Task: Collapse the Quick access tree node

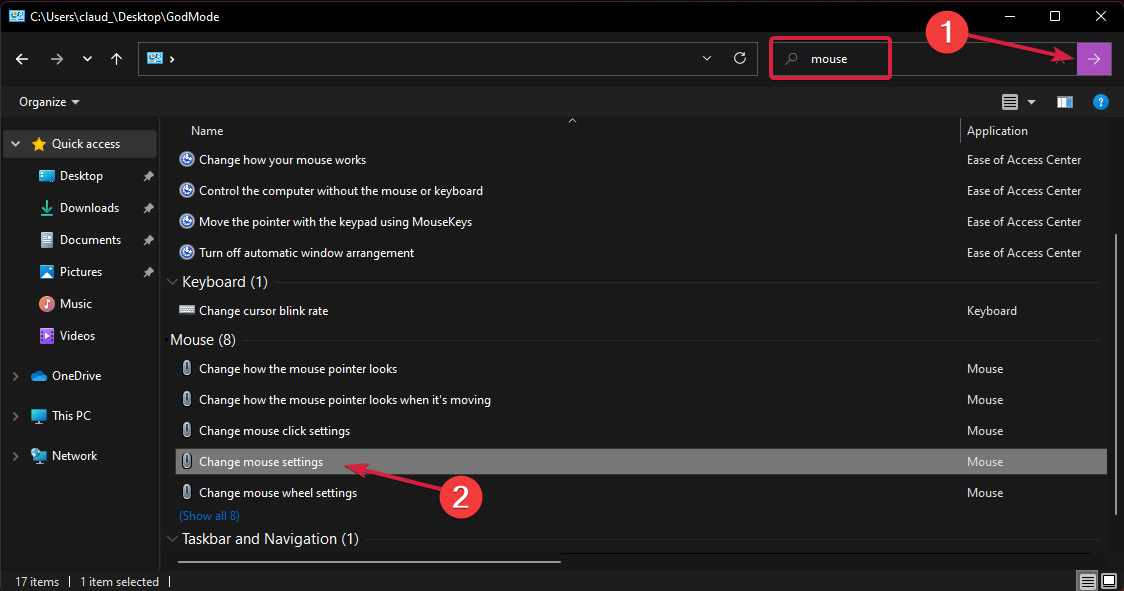Action: tap(16, 143)
